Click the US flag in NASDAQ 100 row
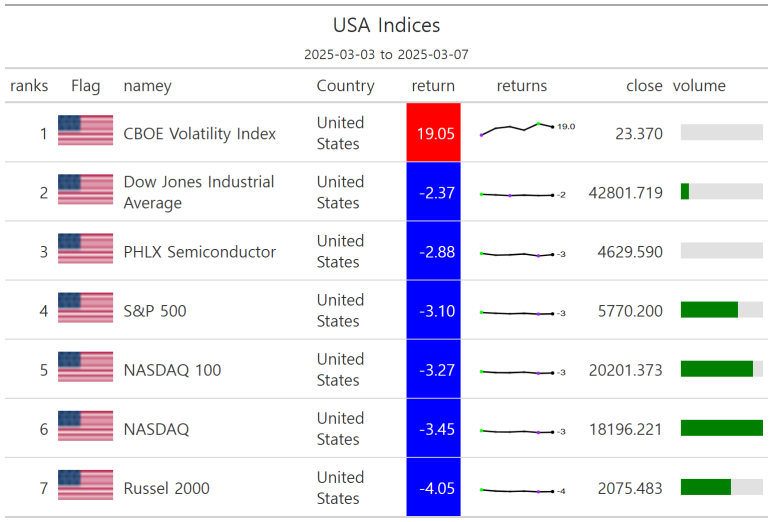The image size is (773, 522). (85, 367)
